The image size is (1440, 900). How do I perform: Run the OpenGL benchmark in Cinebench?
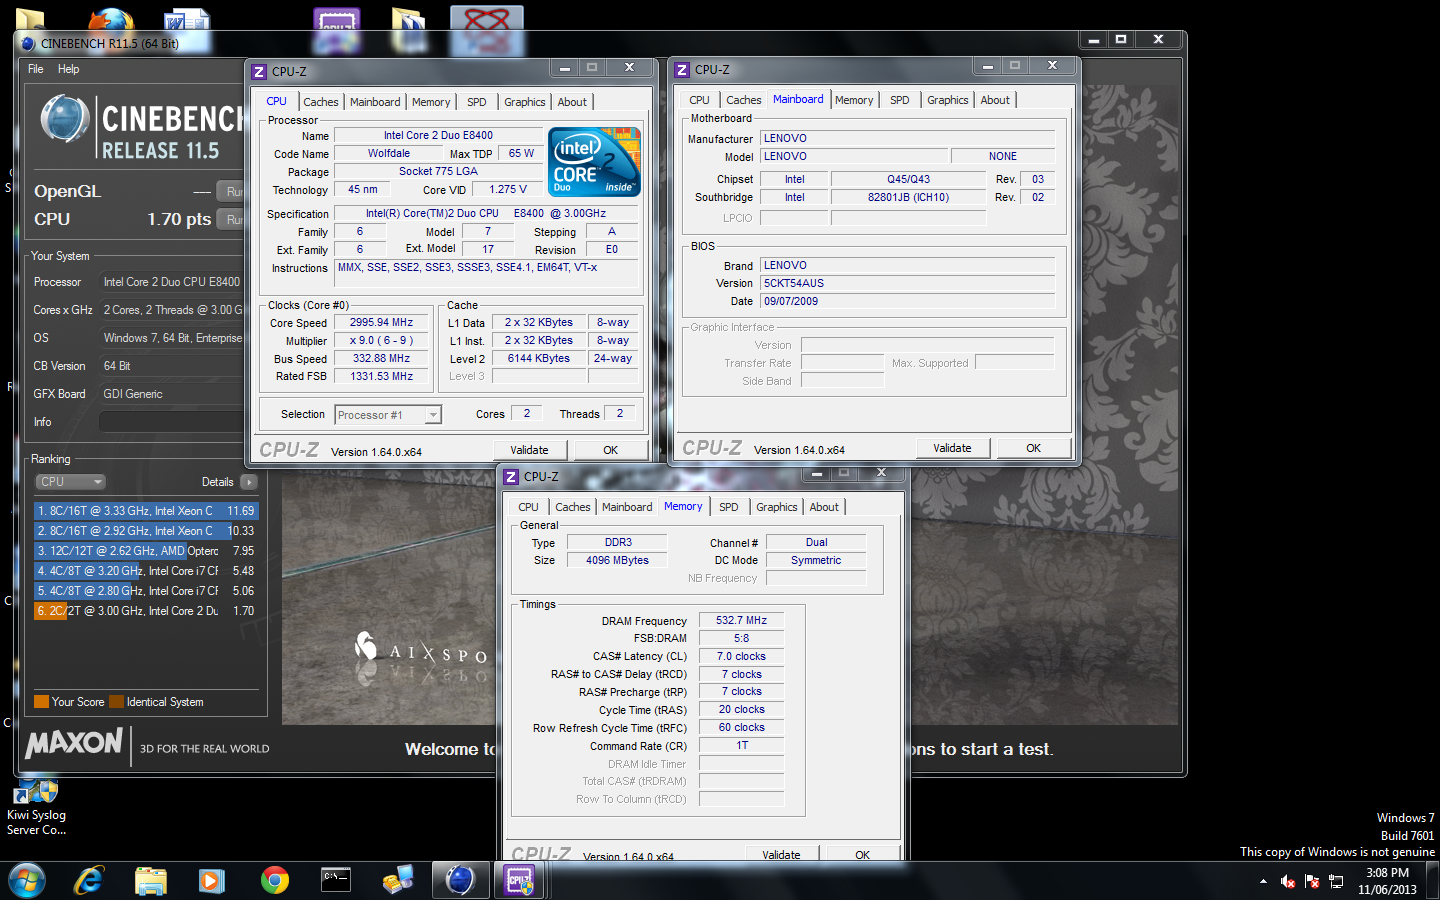(233, 191)
